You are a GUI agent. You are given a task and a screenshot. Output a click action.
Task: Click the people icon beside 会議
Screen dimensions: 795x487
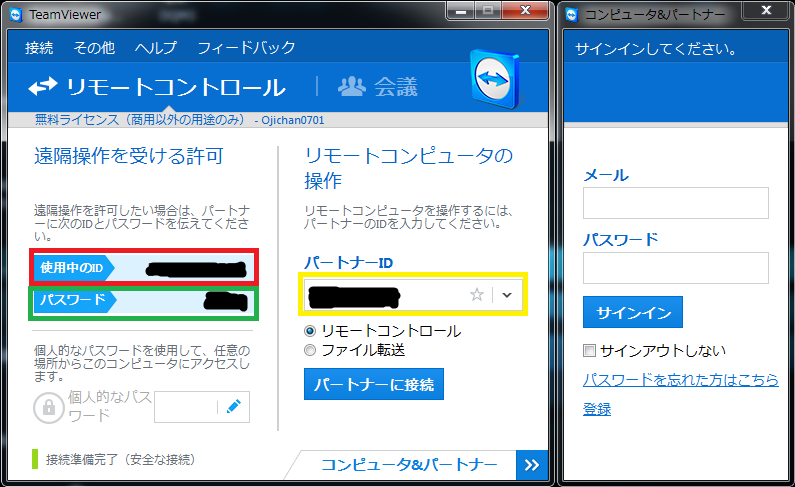(351, 87)
